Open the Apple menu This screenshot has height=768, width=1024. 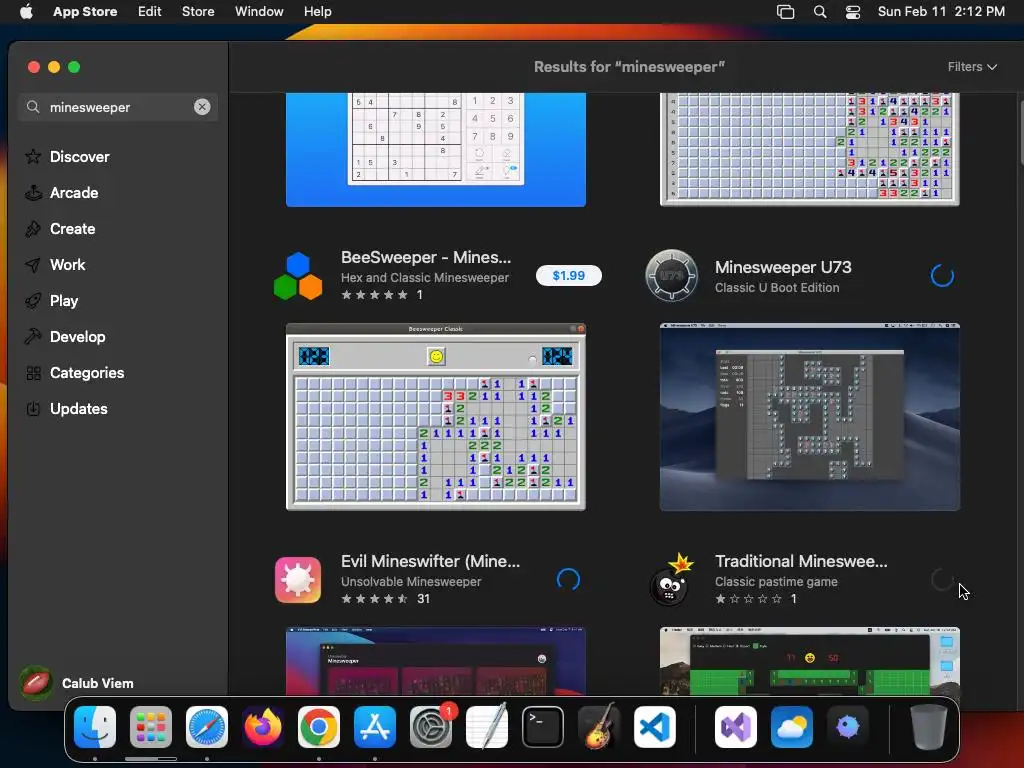tap(26, 11)
